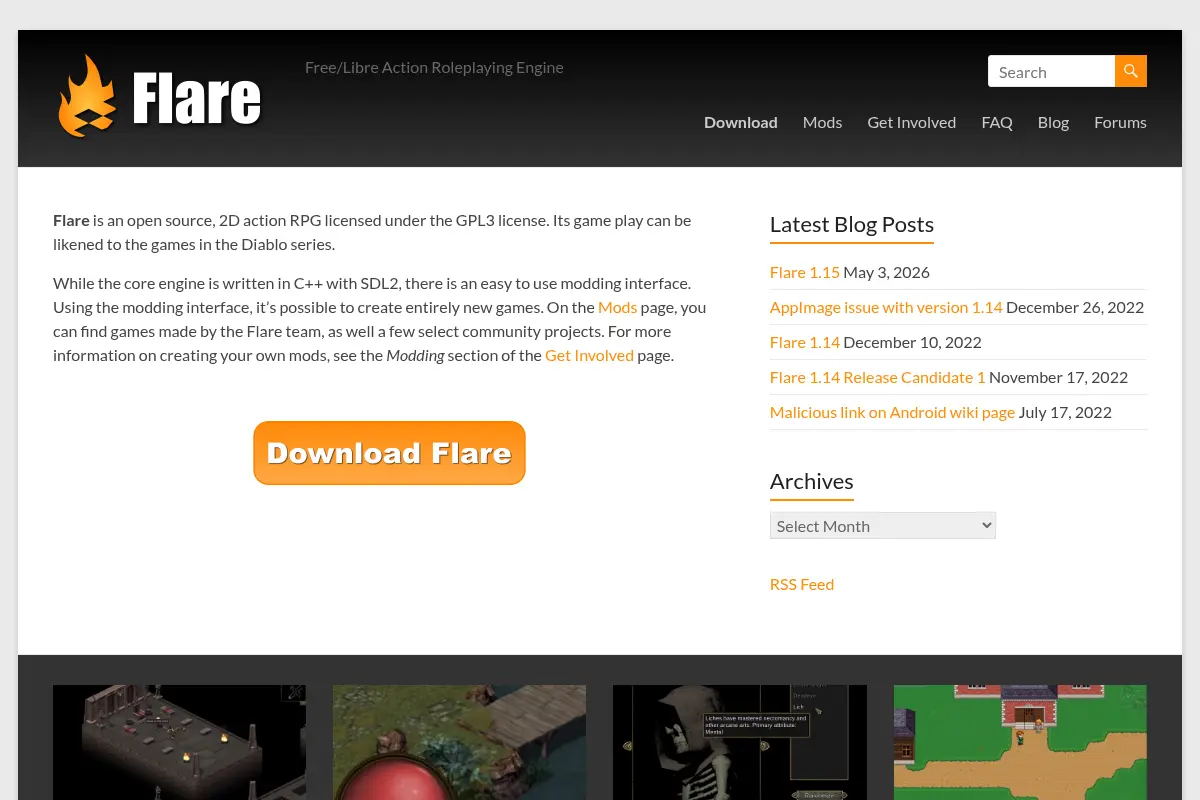Click the Latest Blog Posts heading
The width and height of the screenshot is (1200, 800).
click(x=852, y=224)
